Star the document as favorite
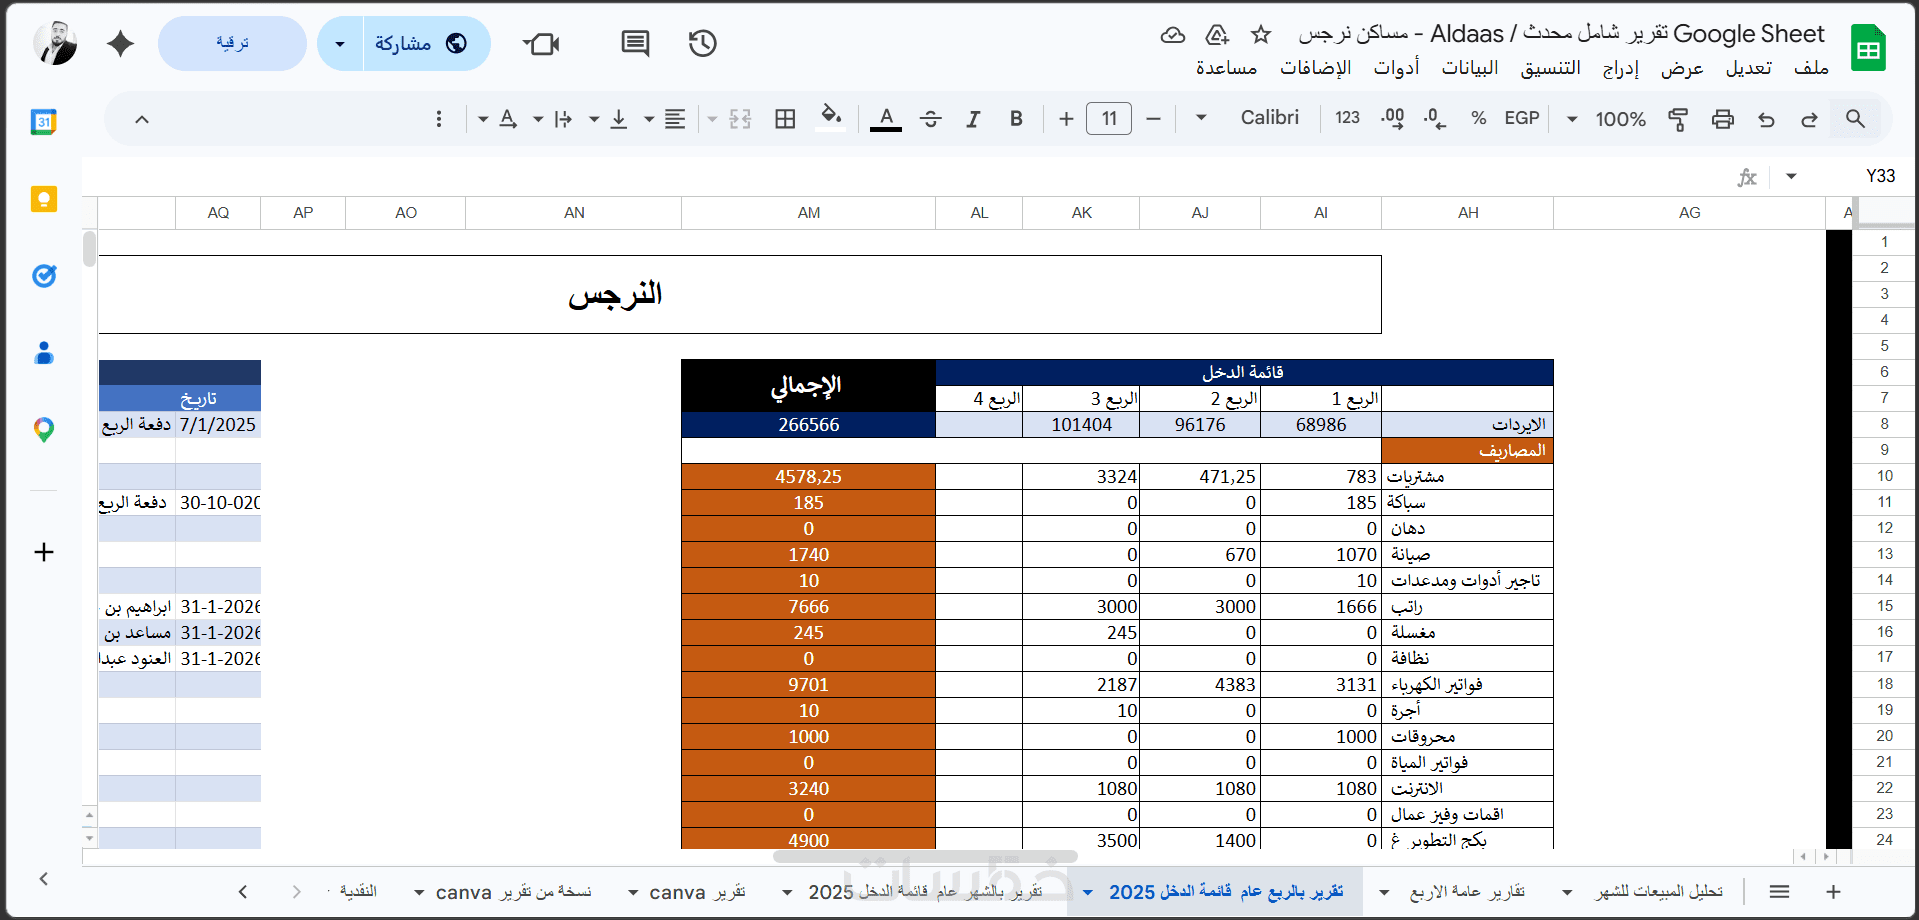Screen dimensions: 1919x920 pos(1261,35)
